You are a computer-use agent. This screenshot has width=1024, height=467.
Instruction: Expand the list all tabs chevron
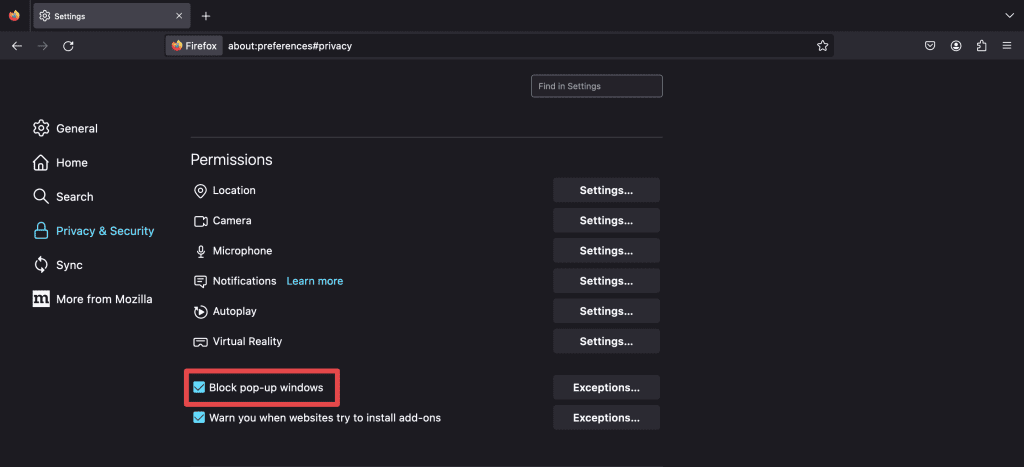(1008, 16)
